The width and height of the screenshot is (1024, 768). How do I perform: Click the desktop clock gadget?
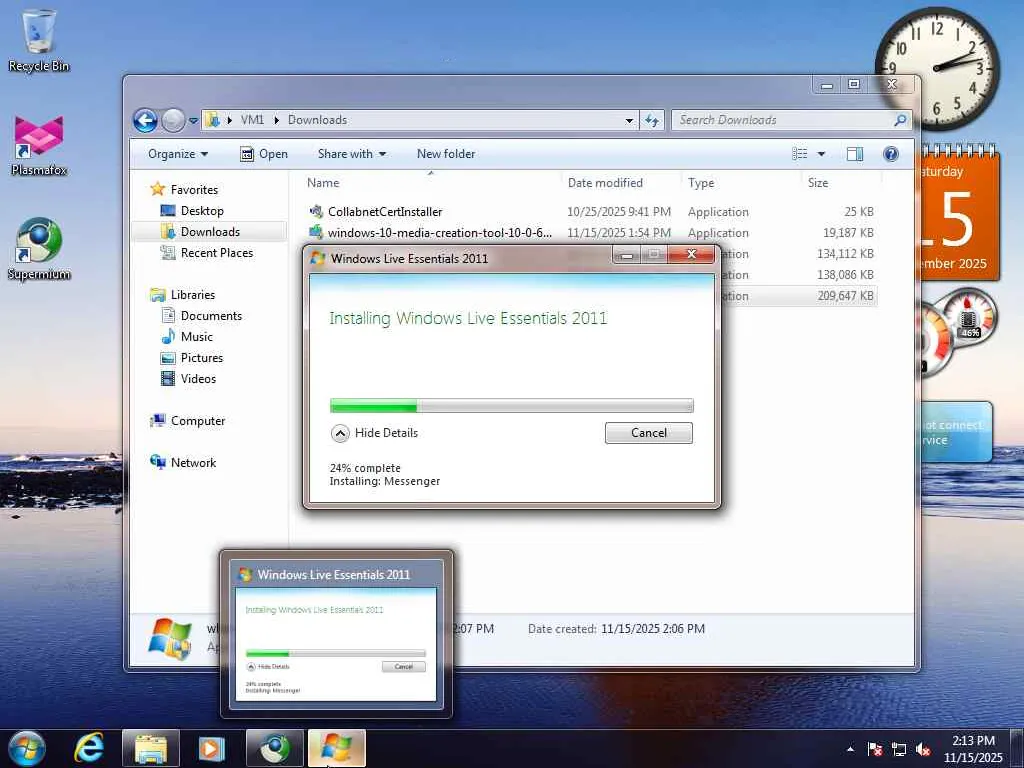pos(937,69)
